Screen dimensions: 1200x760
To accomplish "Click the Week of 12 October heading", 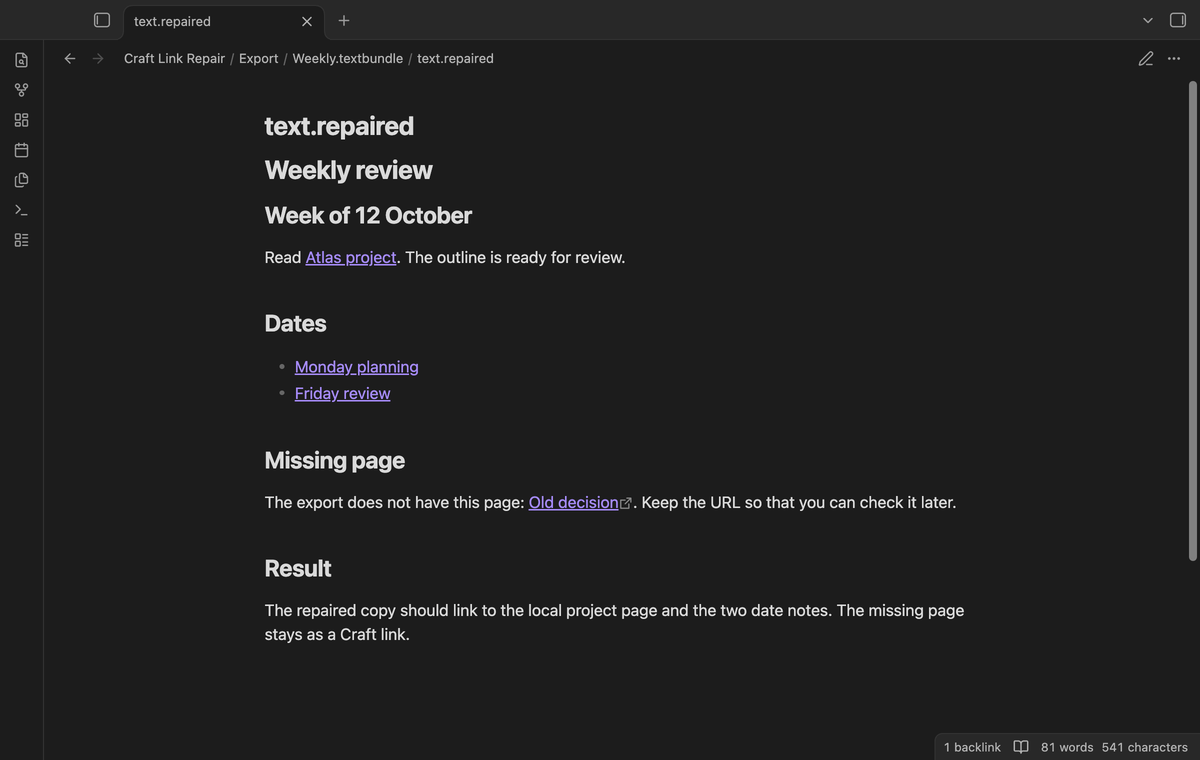I will coord(368,215).
